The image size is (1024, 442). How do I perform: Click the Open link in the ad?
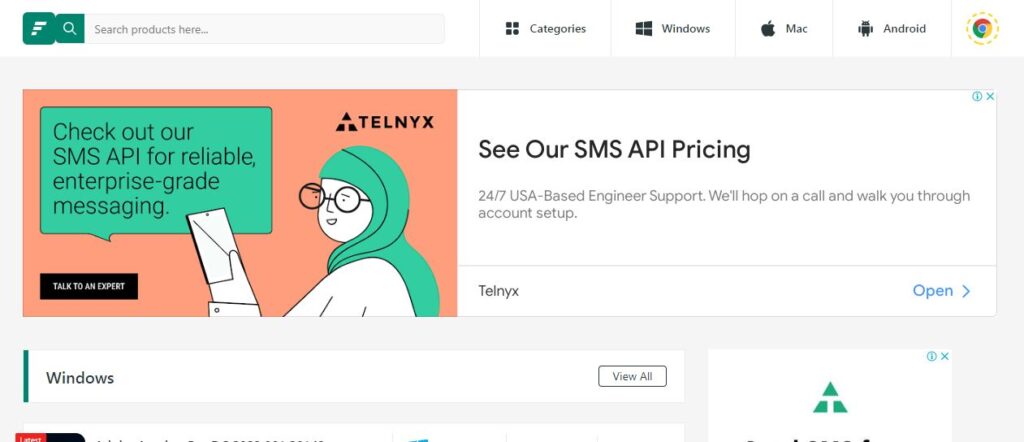pos(932,291)
